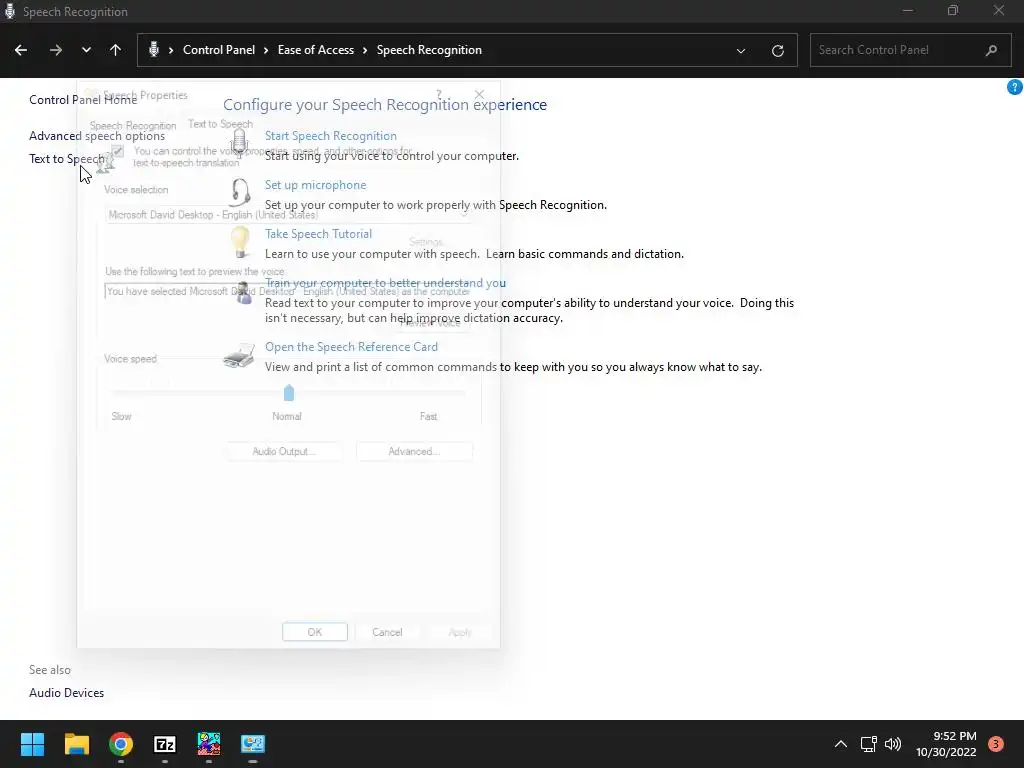The width and height of the screenshot is (1024, 768).
Task: Open Google Chrome from taskbar
Action: 121,744
